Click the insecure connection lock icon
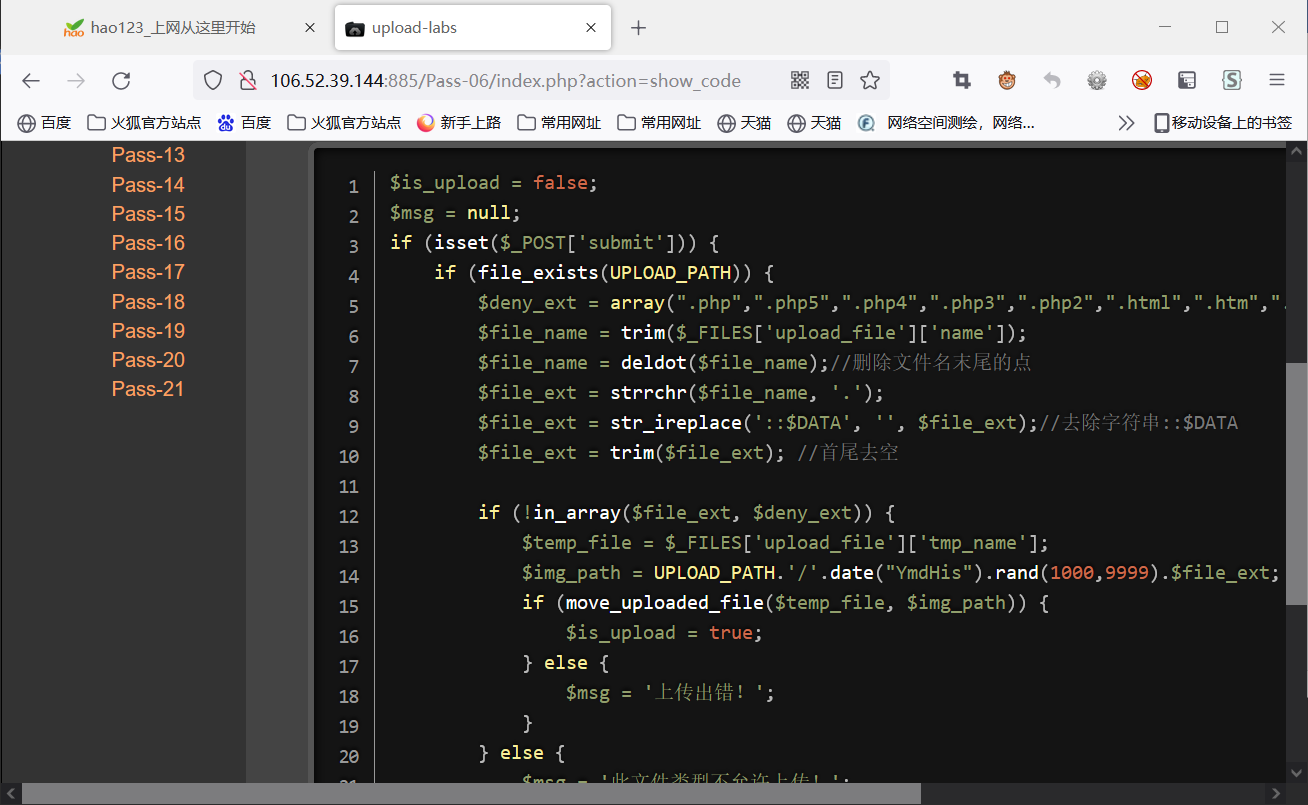The image size is (1308, 805). [x=247, y=81]
